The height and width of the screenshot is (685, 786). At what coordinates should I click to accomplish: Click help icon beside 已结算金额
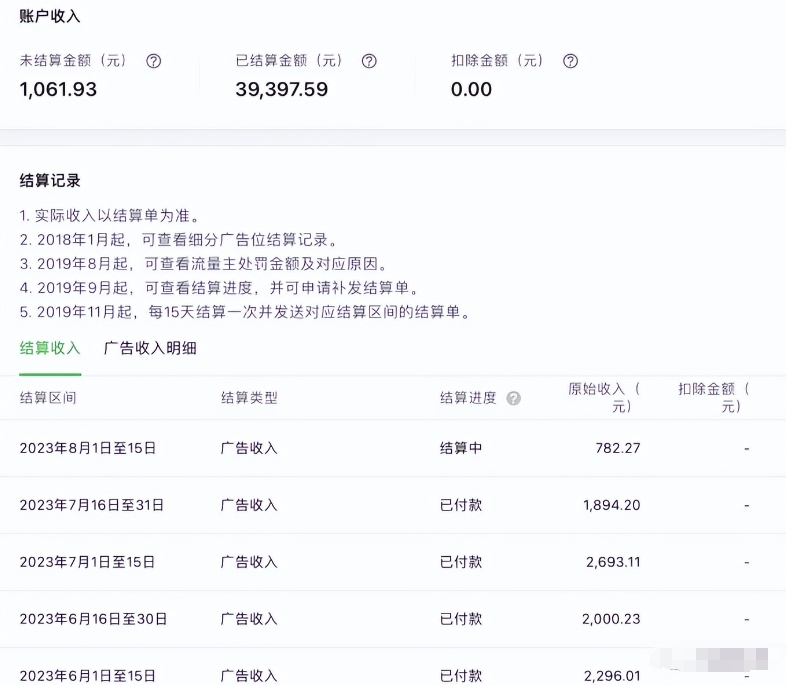pyautogui.click(x=369, y=61)
